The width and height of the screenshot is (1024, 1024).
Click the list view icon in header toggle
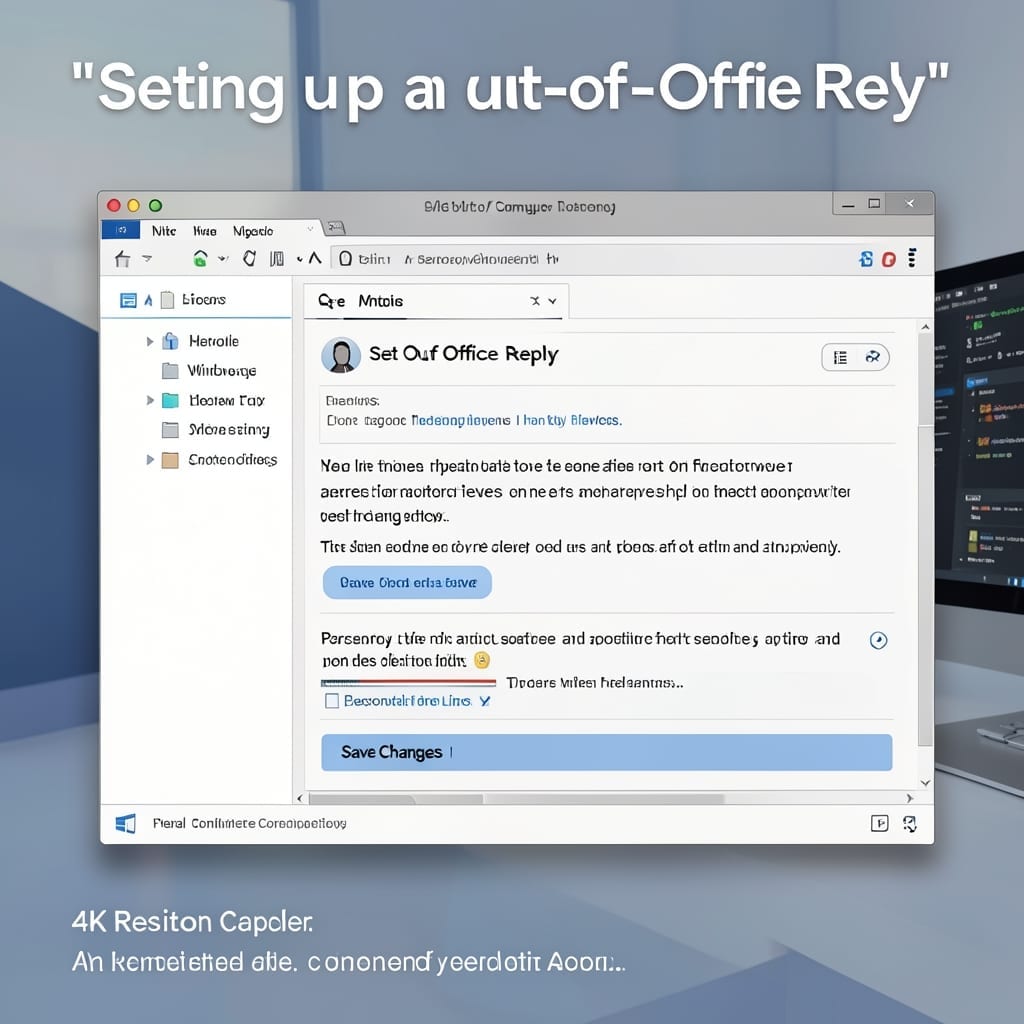[x=840, y=357]
